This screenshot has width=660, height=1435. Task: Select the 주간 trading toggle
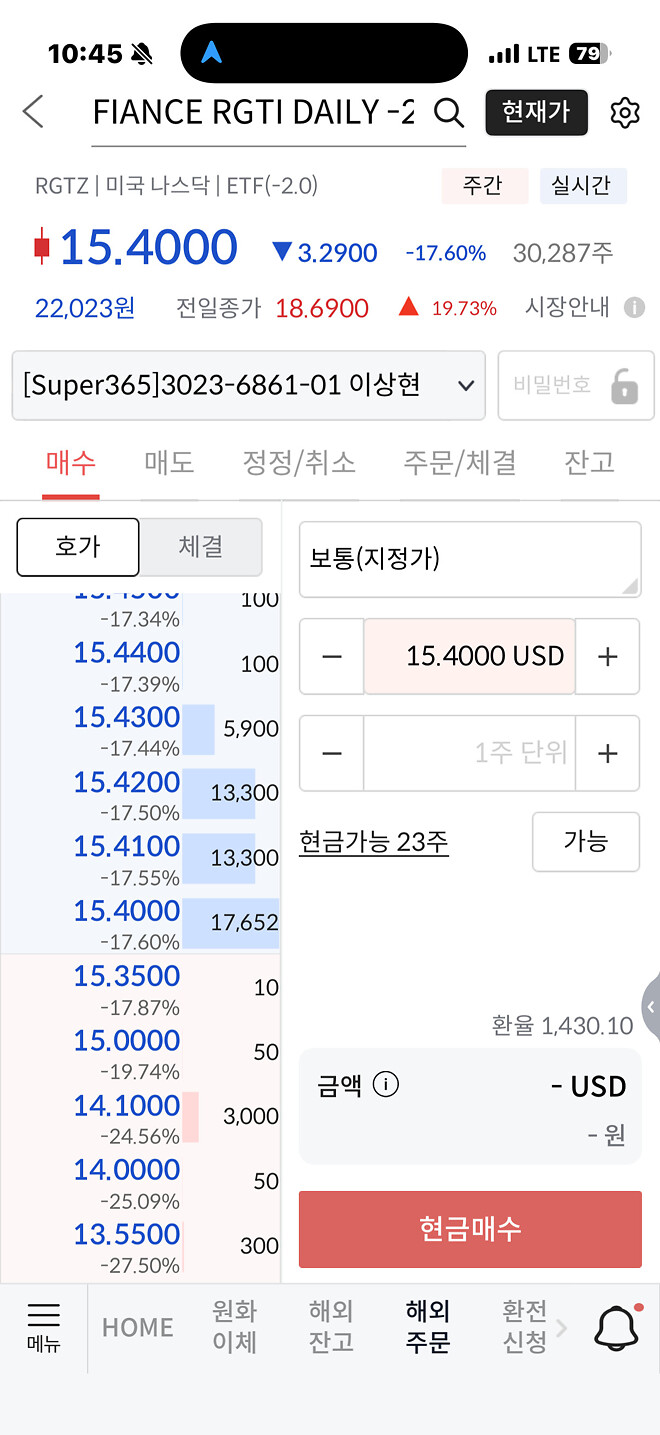(x=484, y=186)
